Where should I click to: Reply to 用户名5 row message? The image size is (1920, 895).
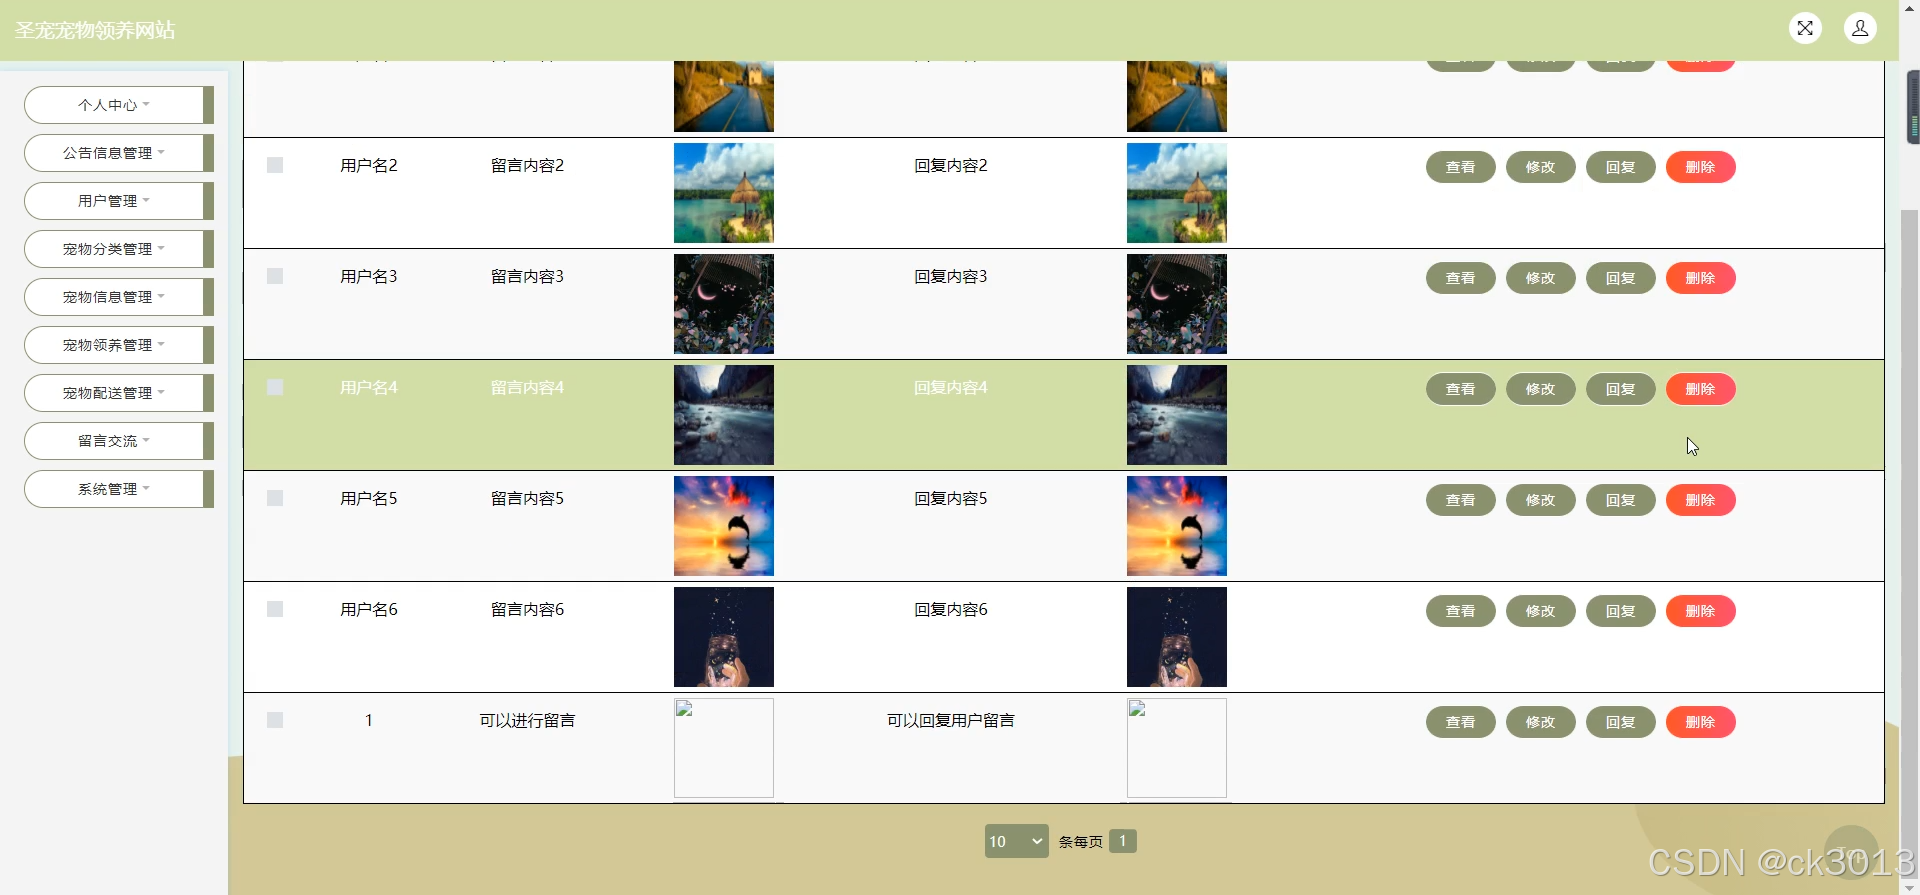[x=1620, y=500]
